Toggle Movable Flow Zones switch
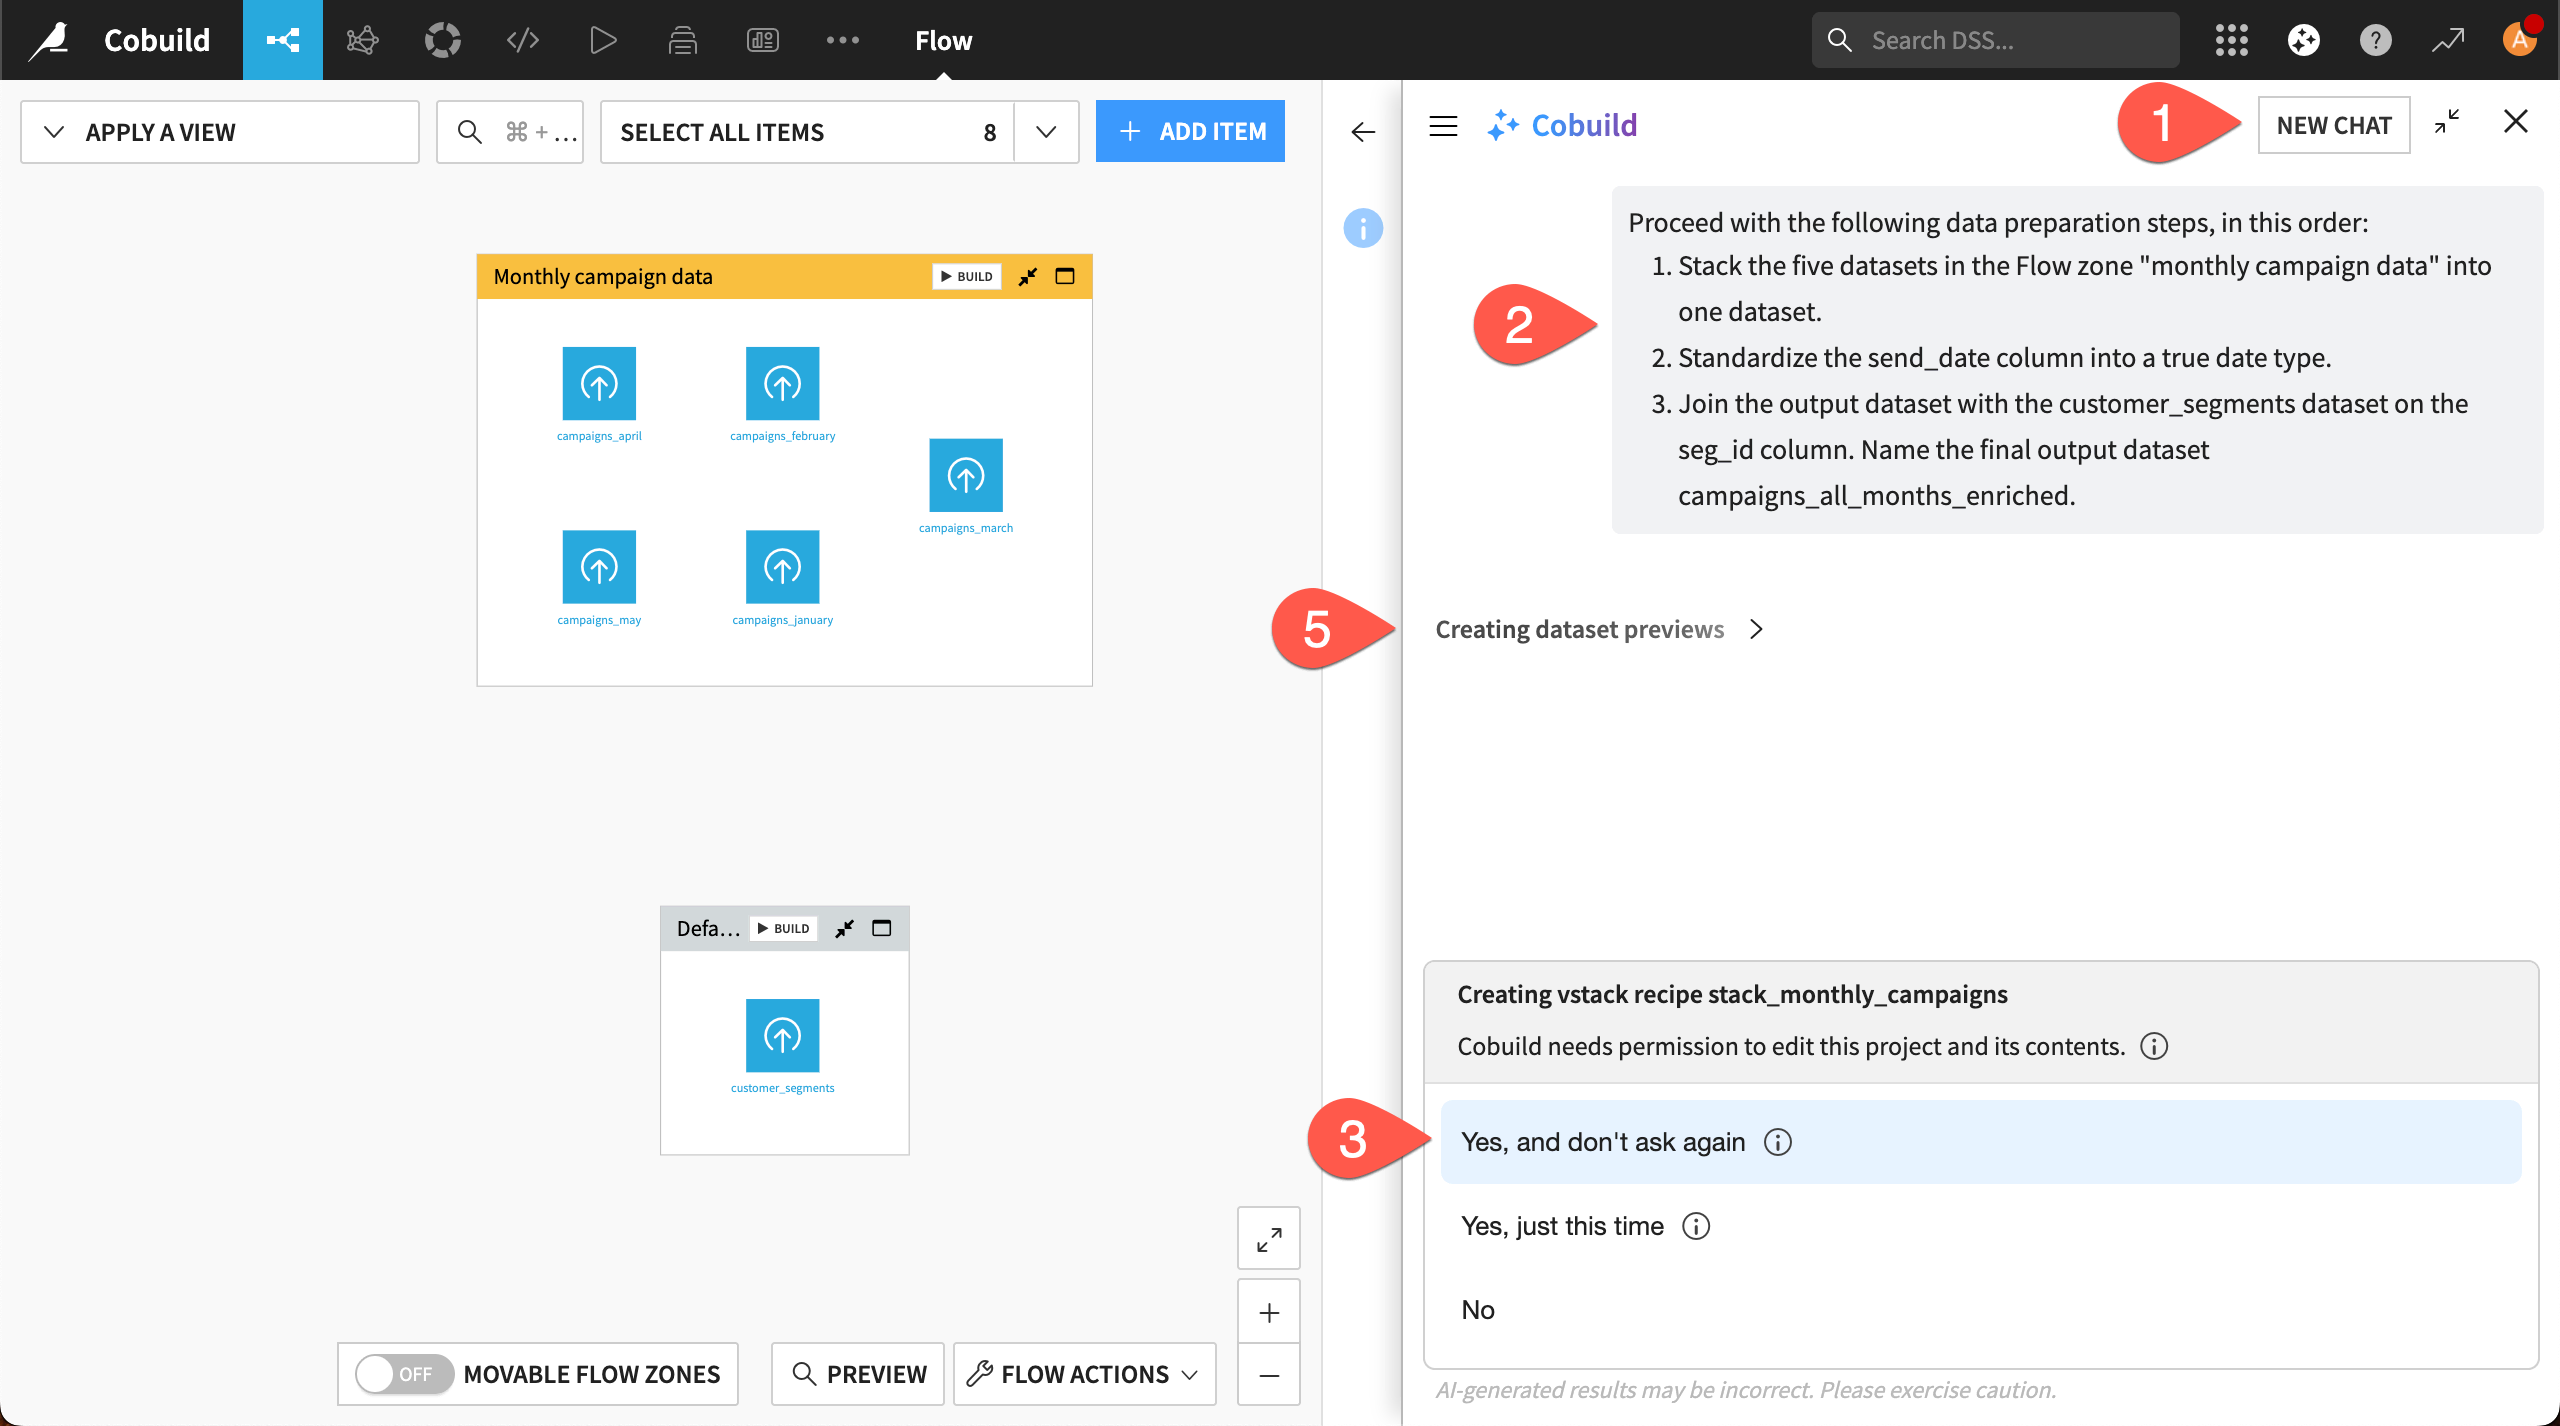The image size is (2560, 1426). click(x=405, y=1374)
